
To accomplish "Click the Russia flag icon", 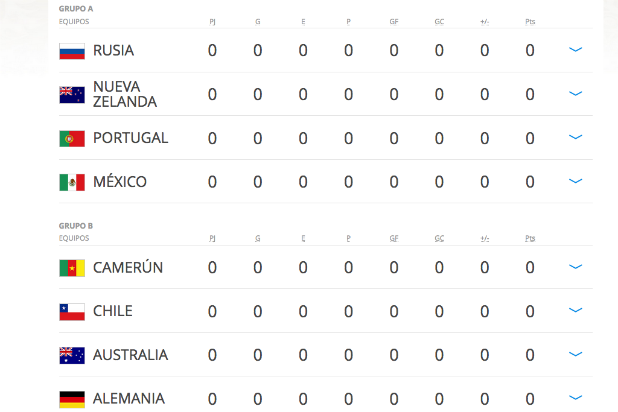I will 72,51.
